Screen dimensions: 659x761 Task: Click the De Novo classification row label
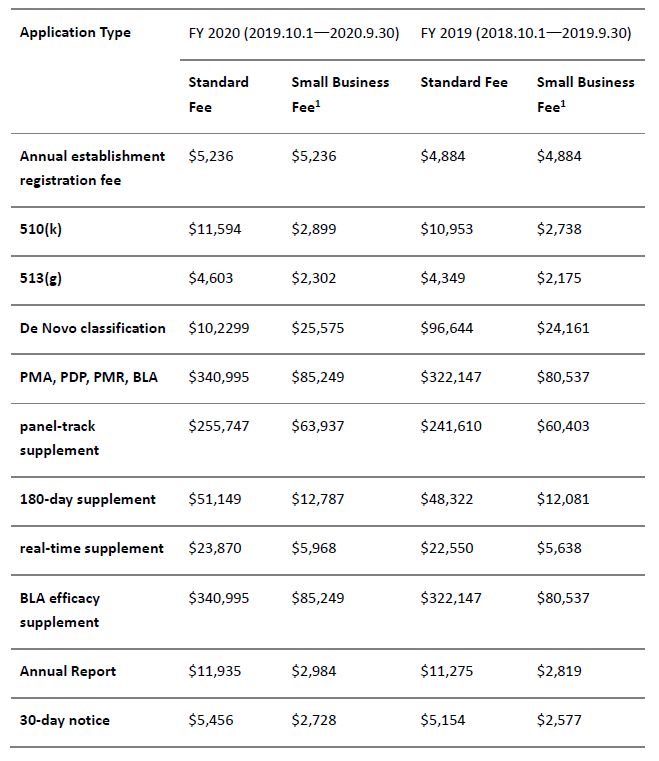93,328
